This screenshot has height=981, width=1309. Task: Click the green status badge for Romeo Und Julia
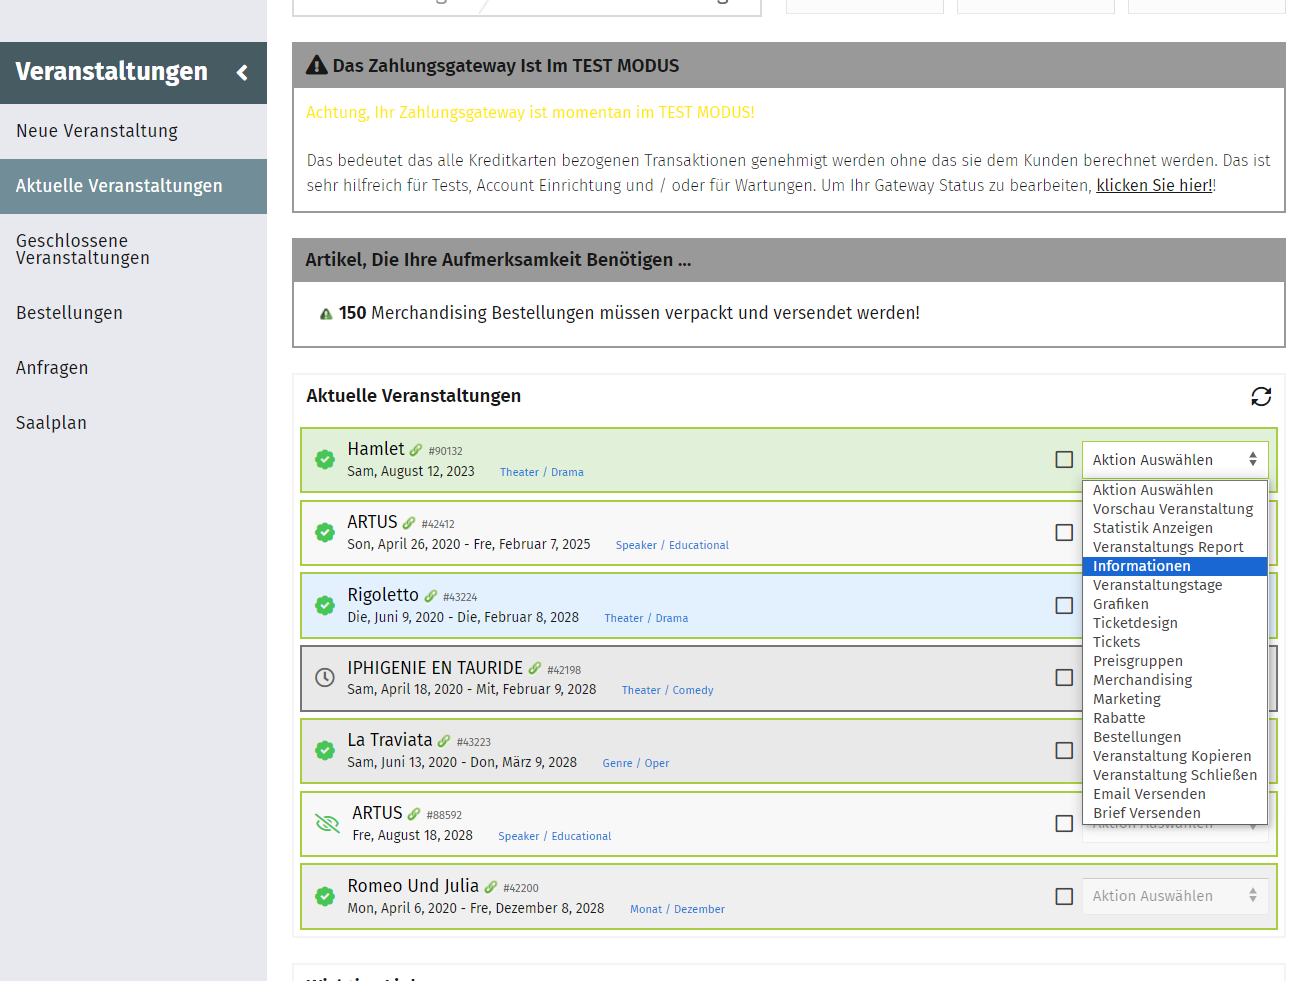pos(325,897)
